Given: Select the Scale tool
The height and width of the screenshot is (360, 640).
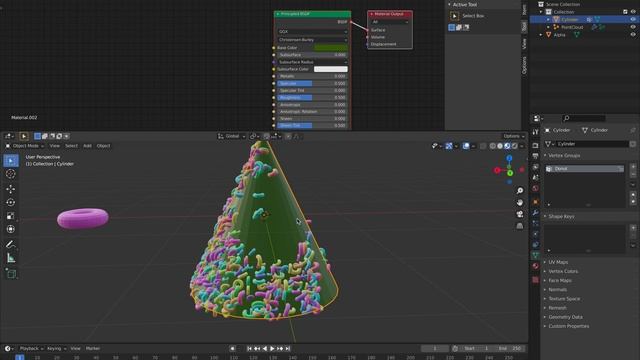Looking at the screenshot, I should pos(11,216).
